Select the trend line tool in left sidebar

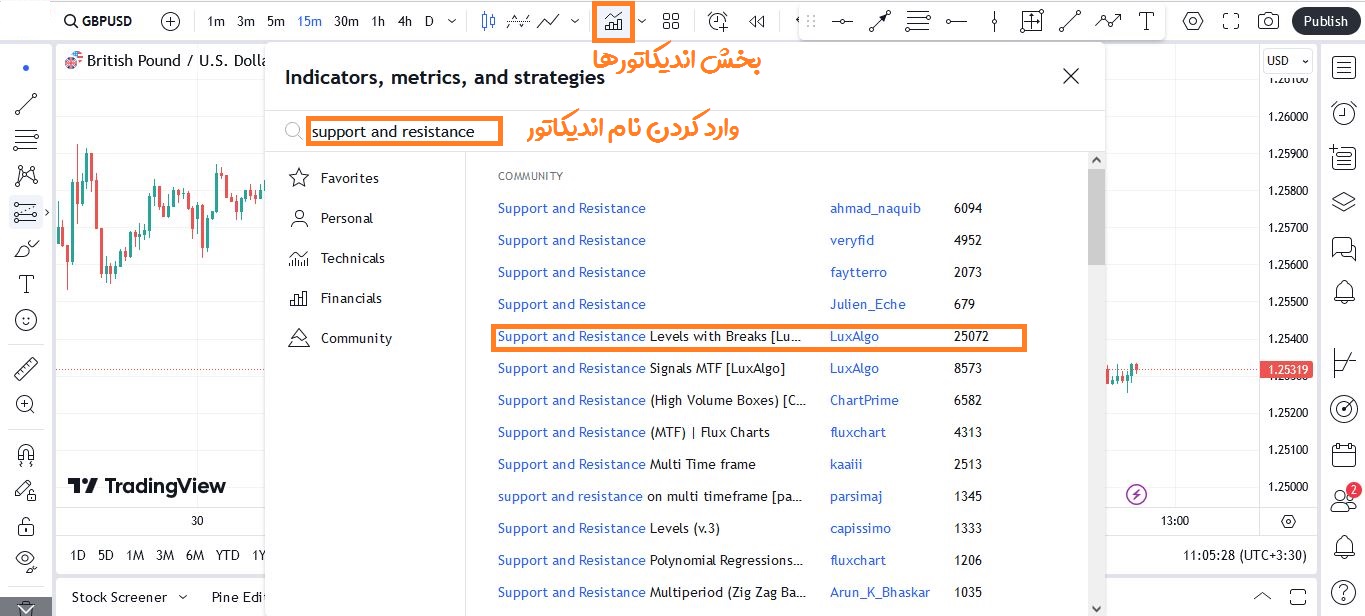point(26,103)
